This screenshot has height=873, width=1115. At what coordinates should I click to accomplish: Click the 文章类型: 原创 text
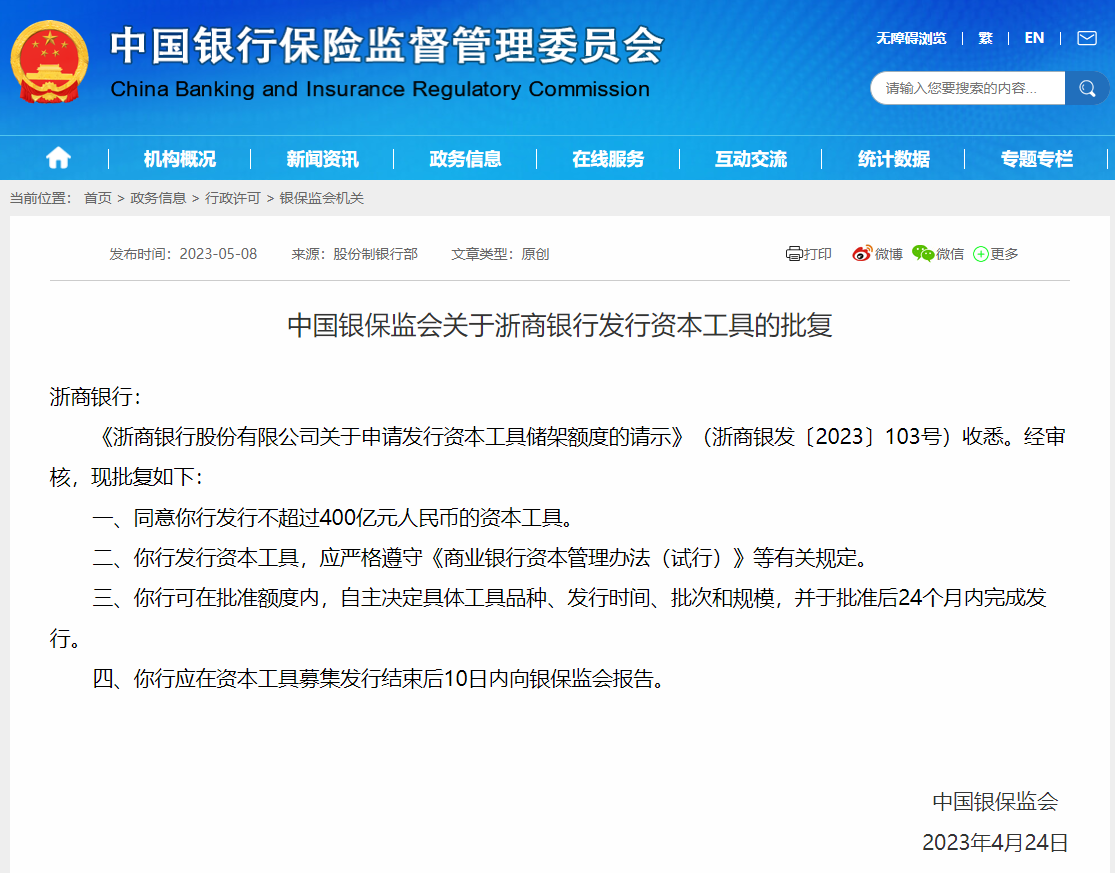[500, 254]
